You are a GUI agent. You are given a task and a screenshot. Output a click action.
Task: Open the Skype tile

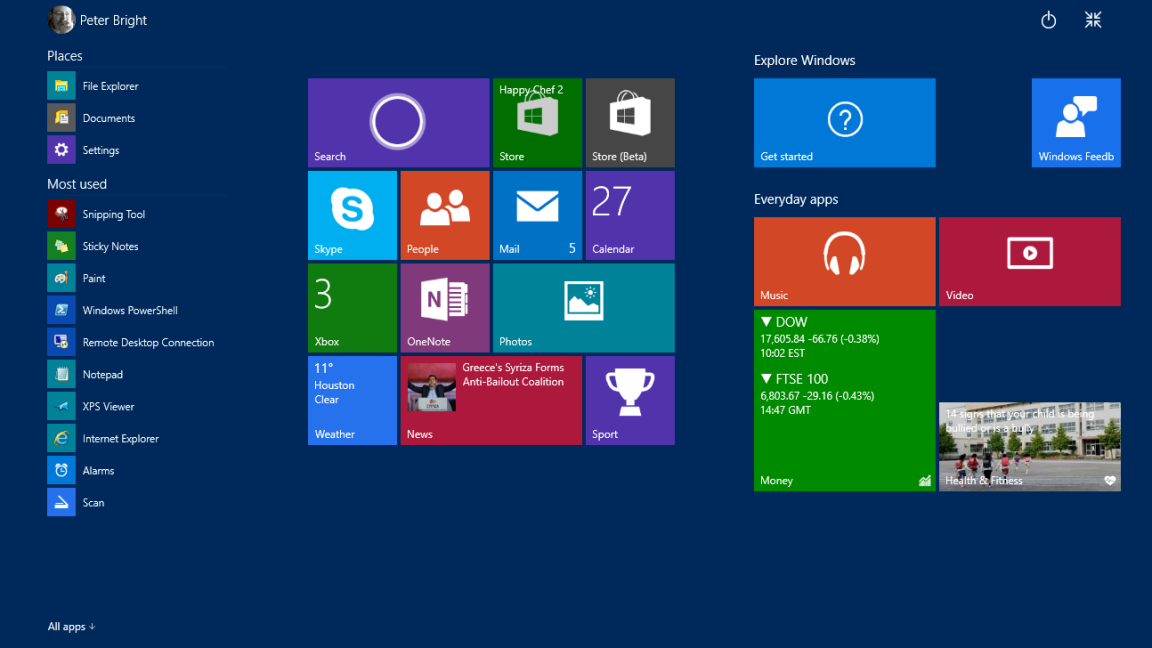(352, 215)
